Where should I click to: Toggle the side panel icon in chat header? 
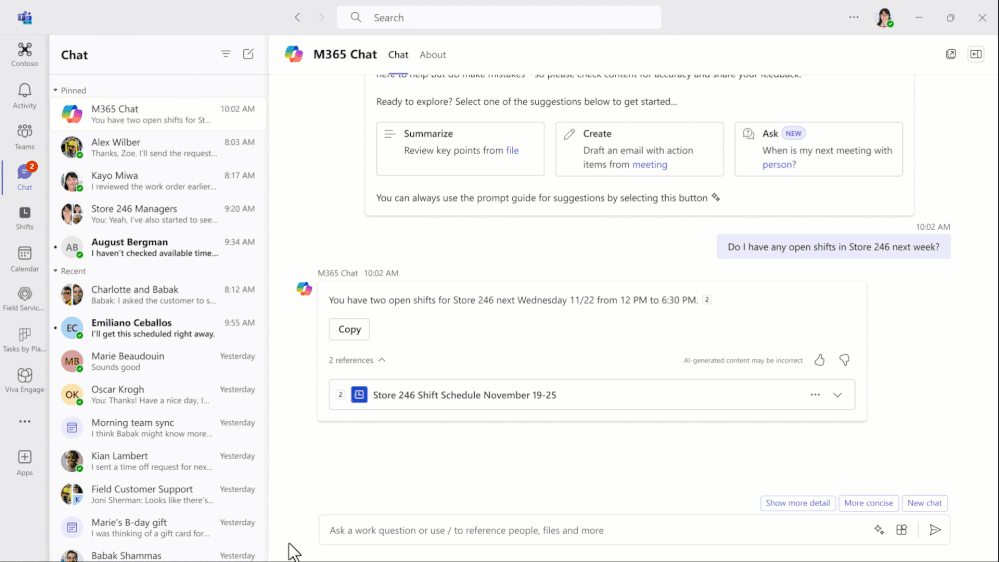975,54
